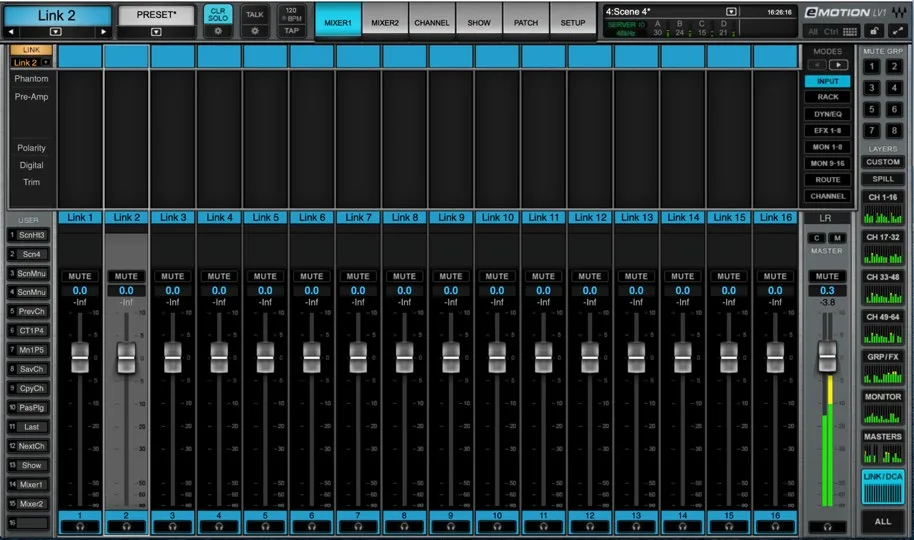This screenshot has height=540, width=914.
Task: Select the ROUTE mode
Action: (x=827, y=180)
